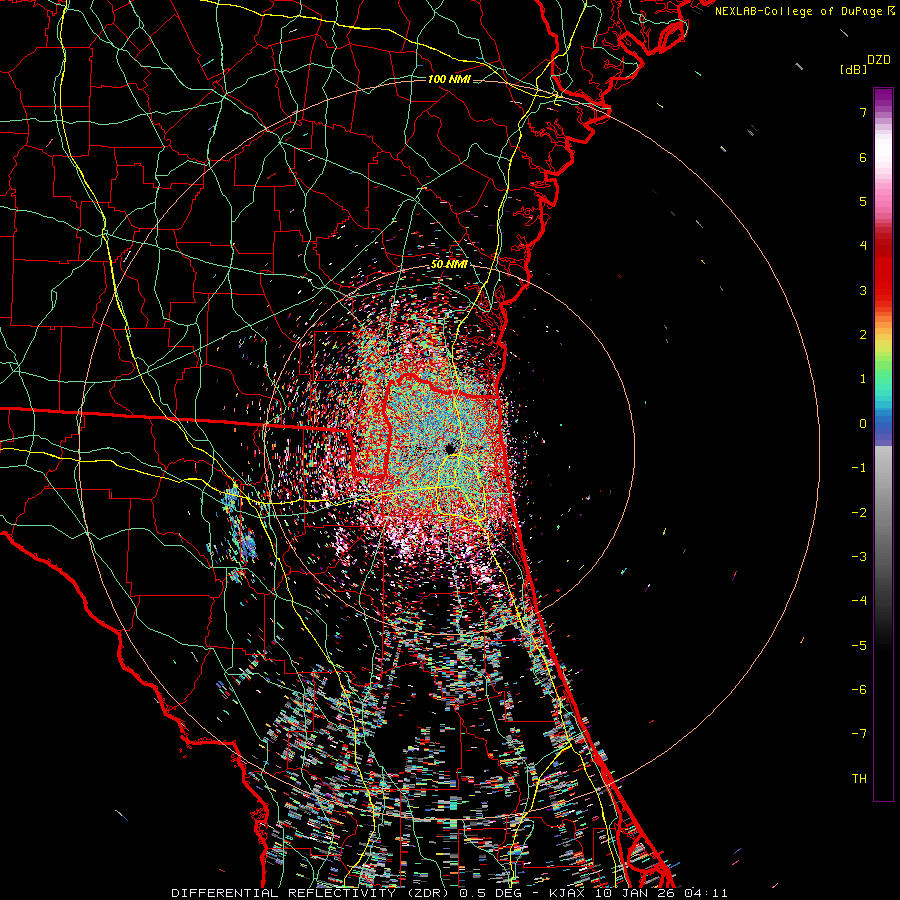Click the 4 value on color scale

coord(863,246)
